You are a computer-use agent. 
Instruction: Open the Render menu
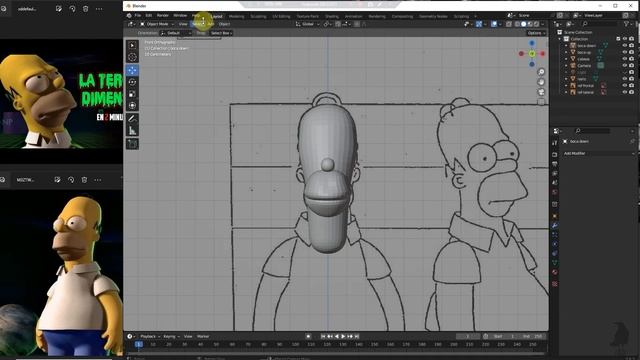162,16
